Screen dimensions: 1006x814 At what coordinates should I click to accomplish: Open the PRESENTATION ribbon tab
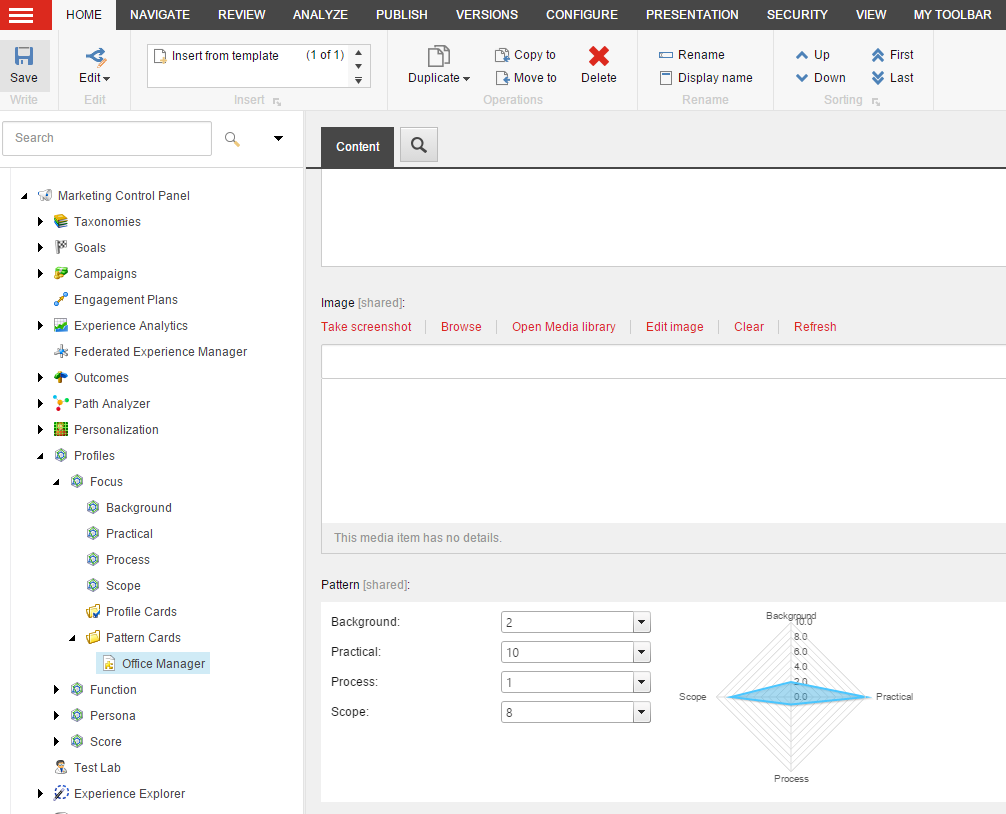click(692, 15)
